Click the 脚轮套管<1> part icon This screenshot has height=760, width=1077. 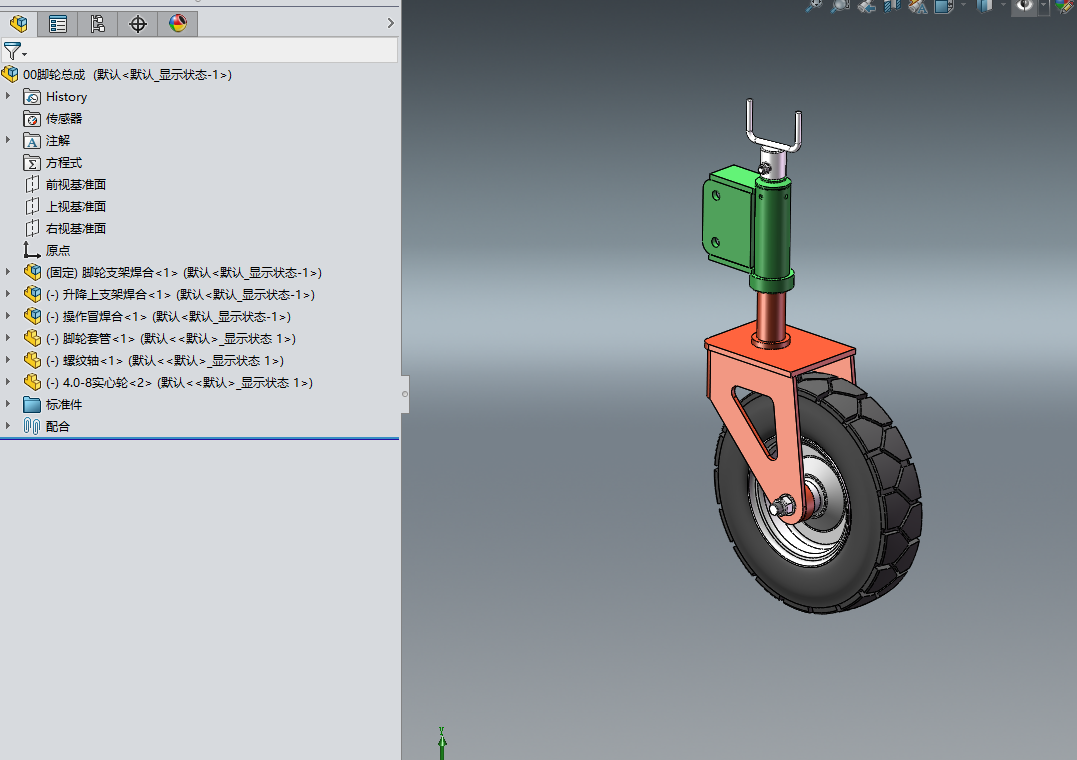click(32, 338)
